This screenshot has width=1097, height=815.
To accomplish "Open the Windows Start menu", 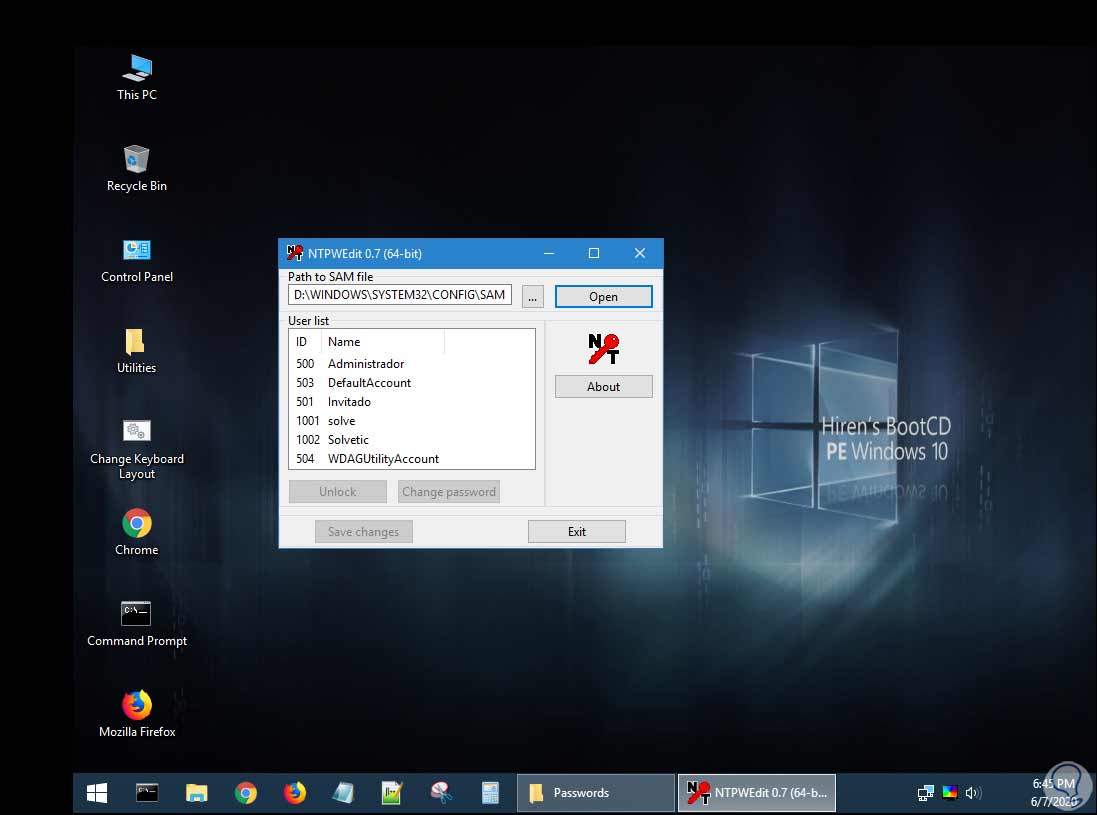I will [97, 793].
